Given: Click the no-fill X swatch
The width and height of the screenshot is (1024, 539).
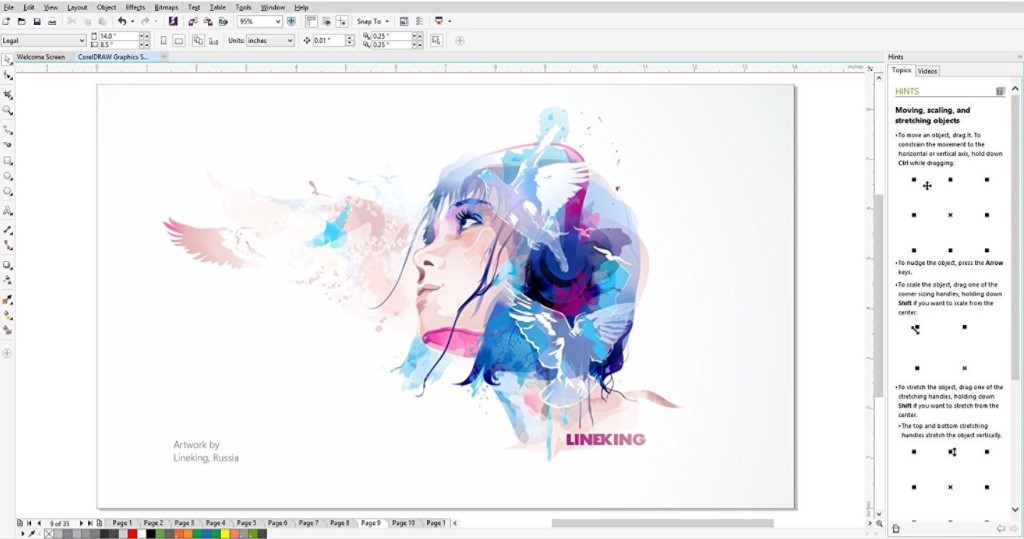Looking at the screenshot, I should 48,534.
